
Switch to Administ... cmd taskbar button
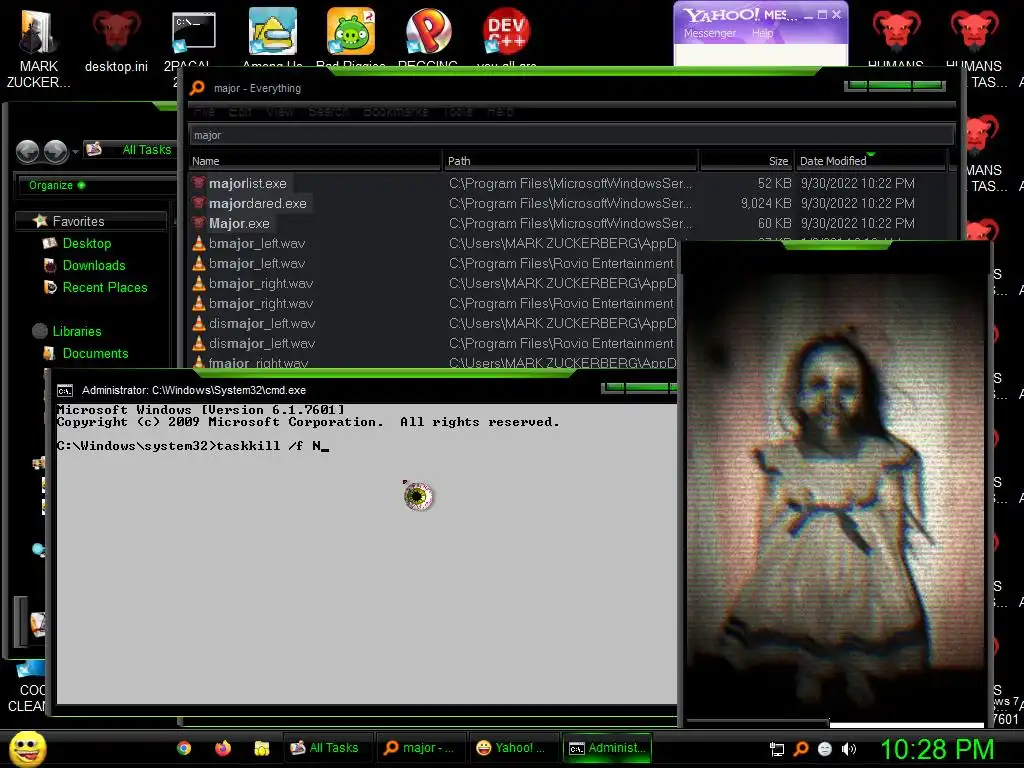[607, 748]
